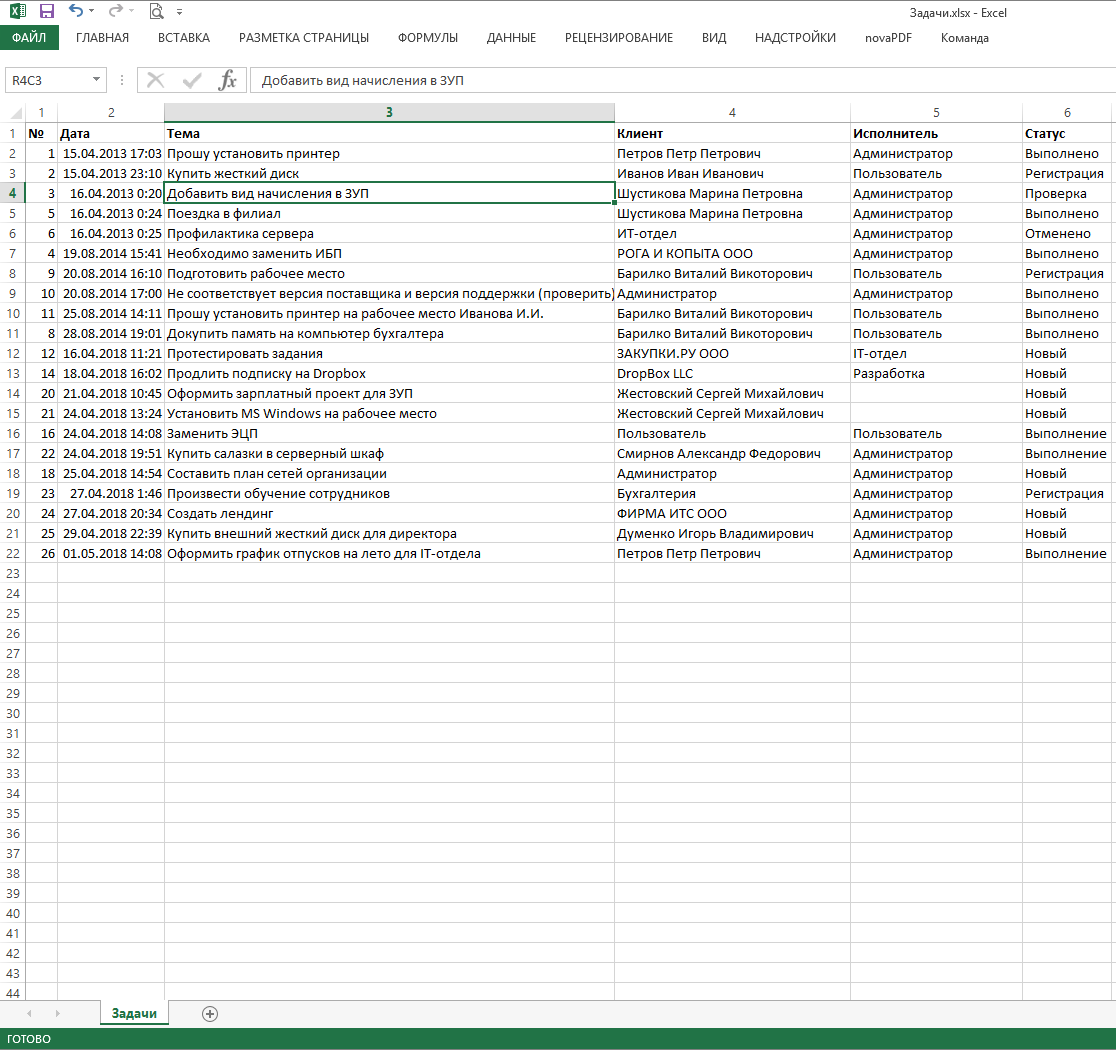Click the Клиент header cell

pyautogui.click(x=732, y=133)
